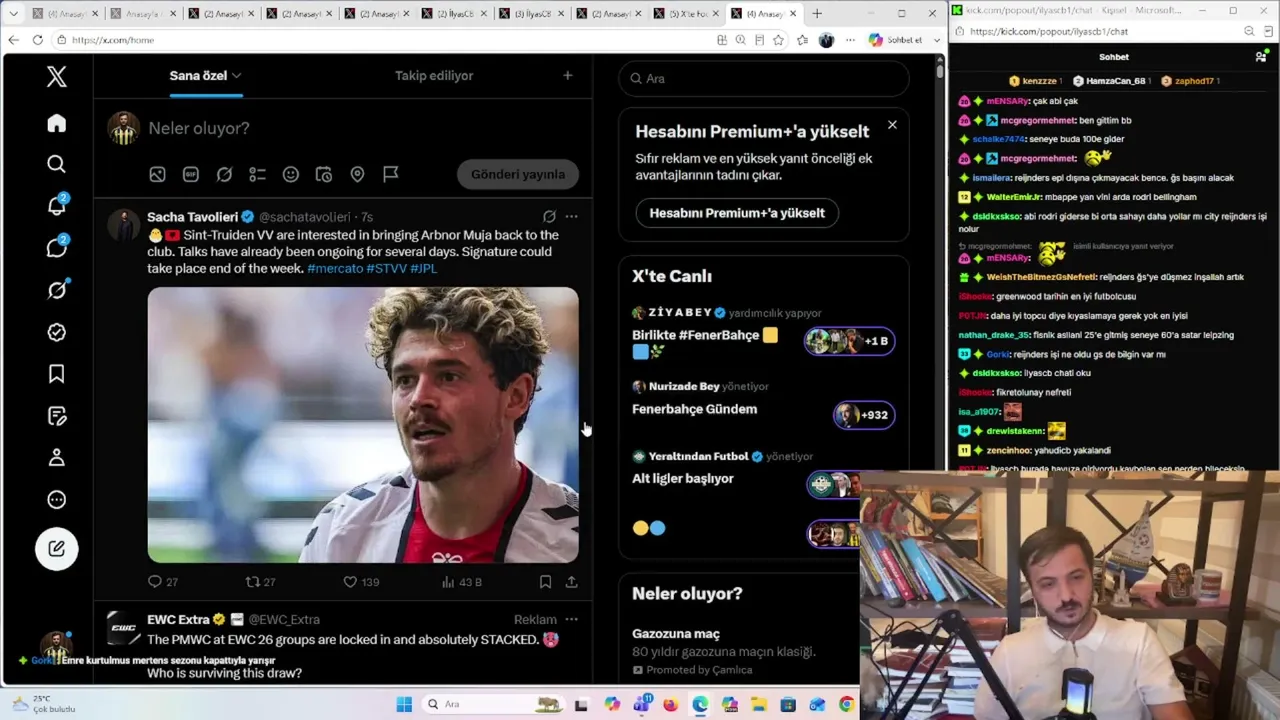The image size is (1280, 720).
Task: Add a poll to the new post
Action: (x=257, y=174)
